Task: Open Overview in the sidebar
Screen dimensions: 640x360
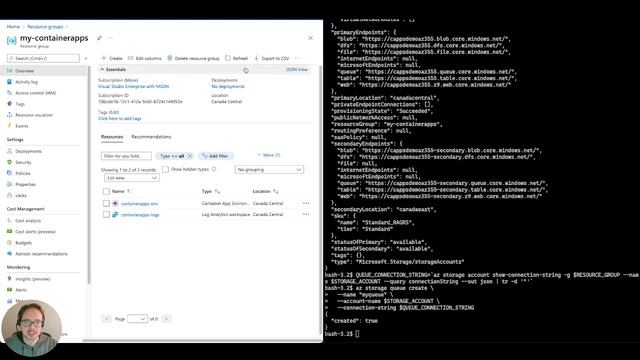Action: point(24,71)
